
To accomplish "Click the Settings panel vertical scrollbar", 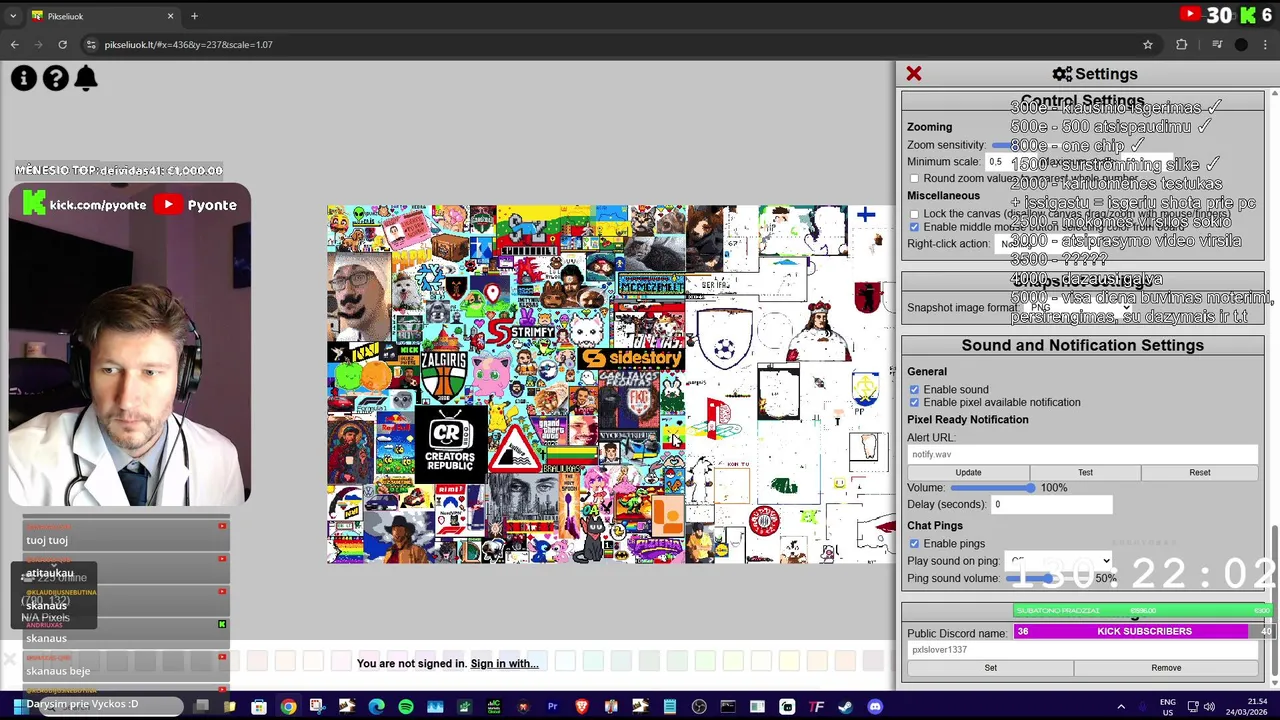I will (1274, 600).
